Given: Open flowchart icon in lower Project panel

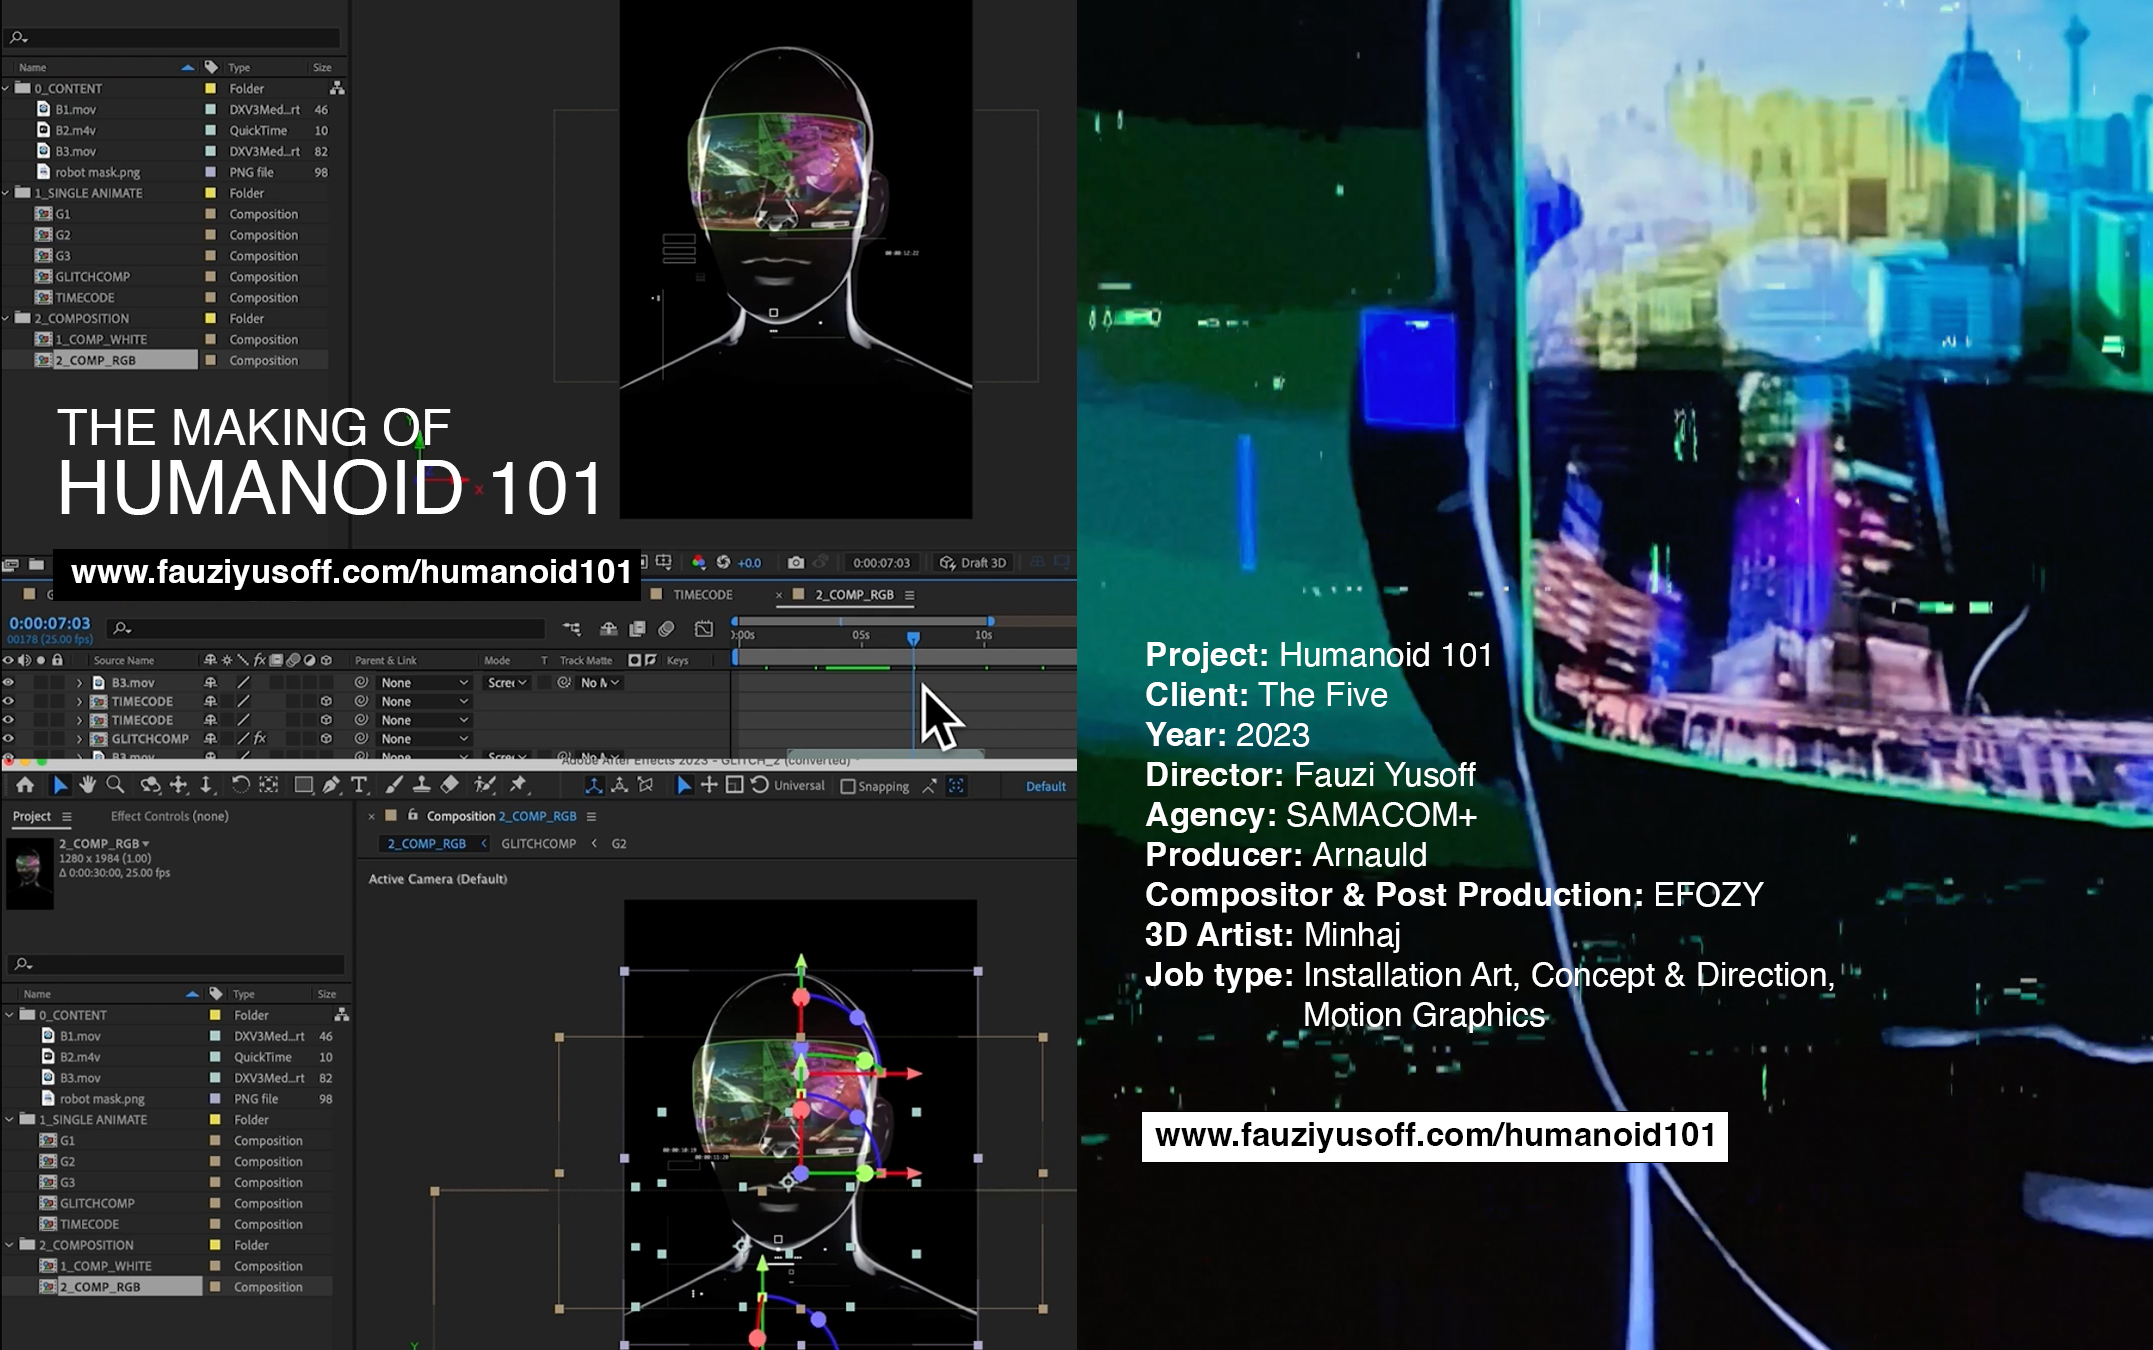Looking at the screenshot, I should pos(342,1015).
